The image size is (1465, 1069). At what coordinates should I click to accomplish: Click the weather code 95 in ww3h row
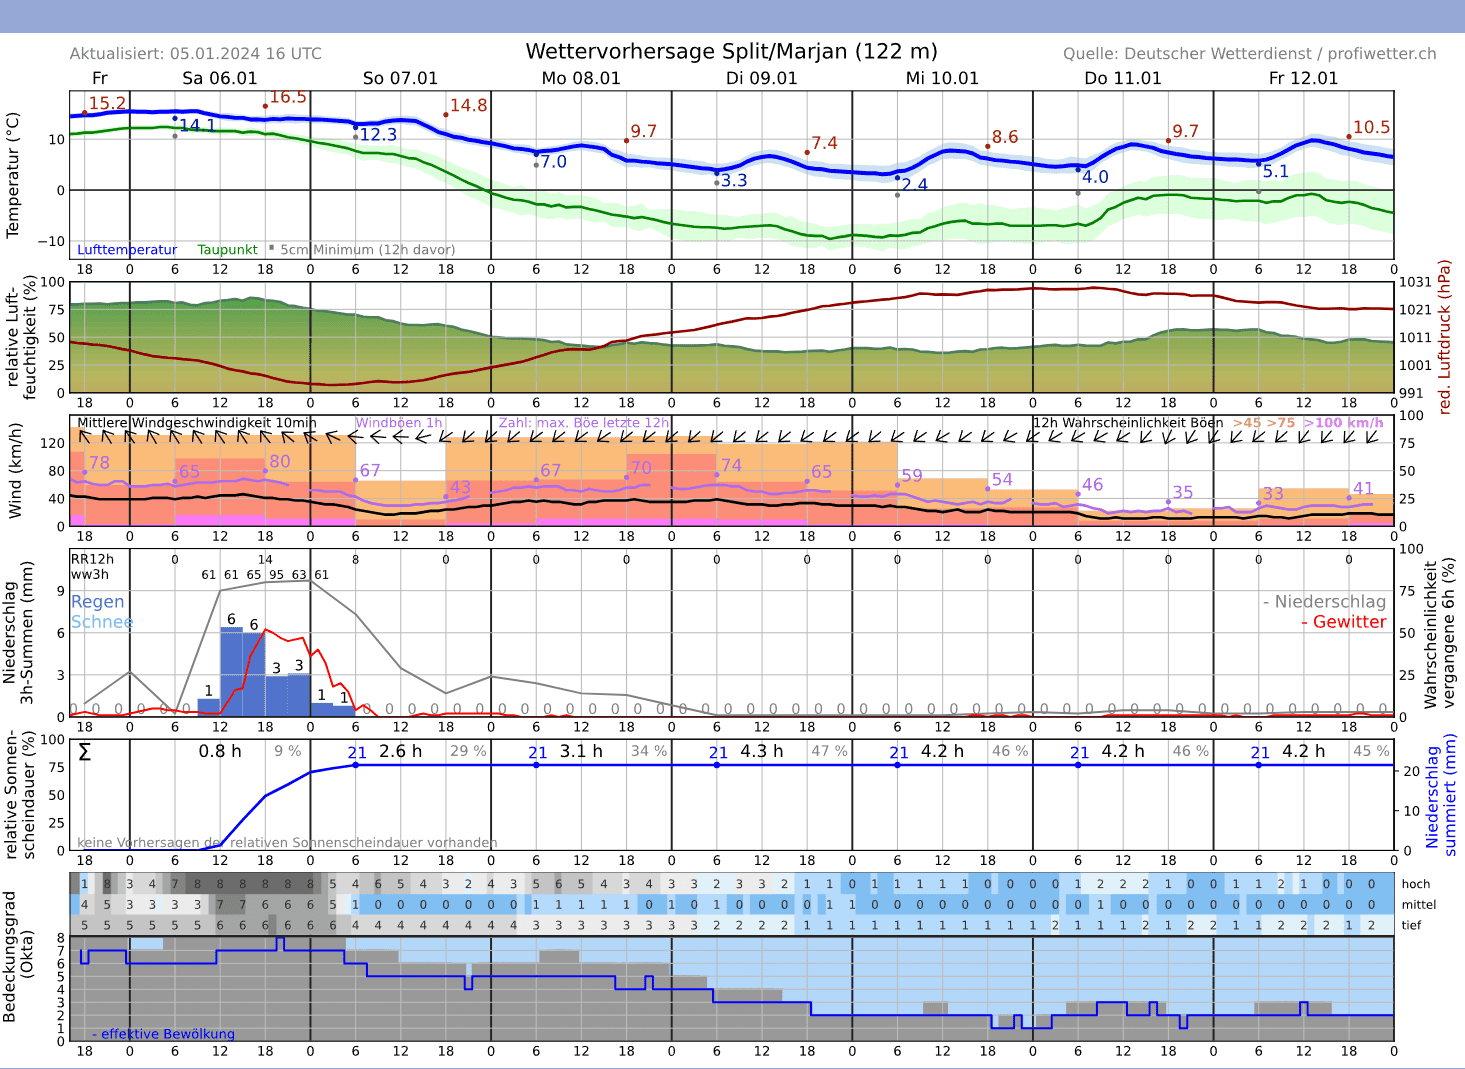(x=276, y=575)
